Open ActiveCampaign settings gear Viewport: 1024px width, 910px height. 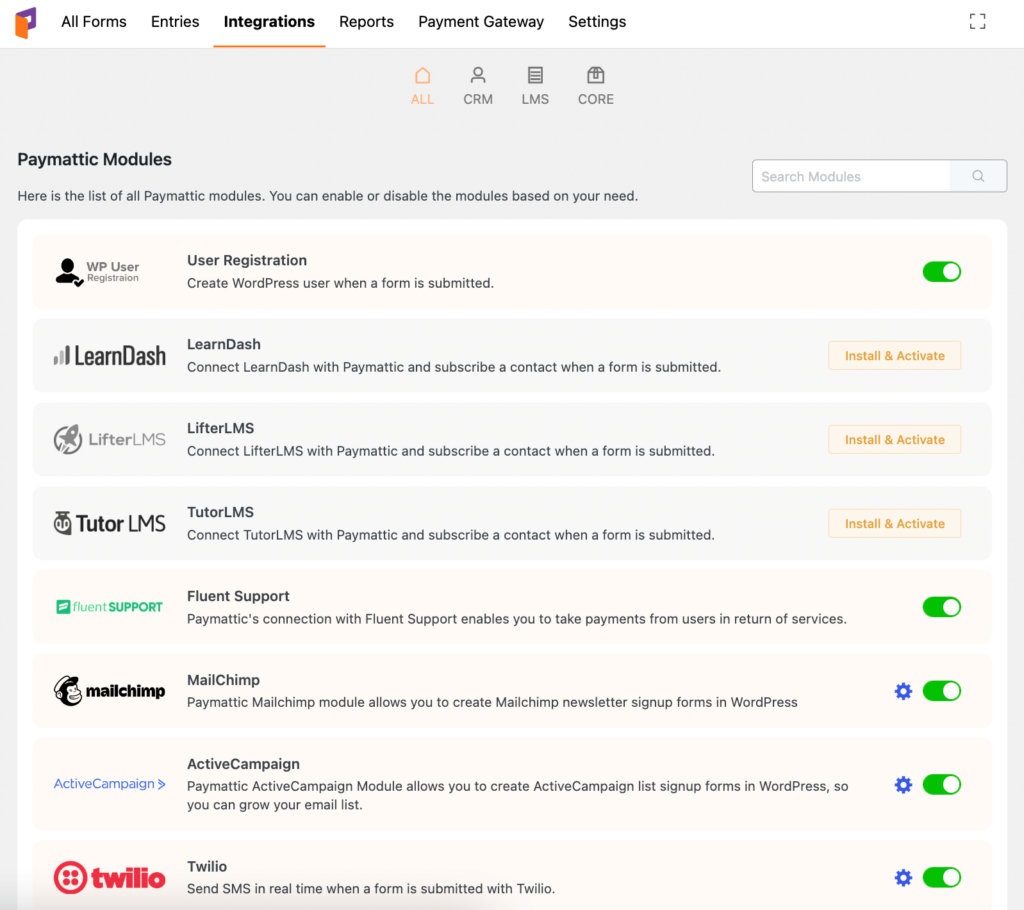coord(903,785)
